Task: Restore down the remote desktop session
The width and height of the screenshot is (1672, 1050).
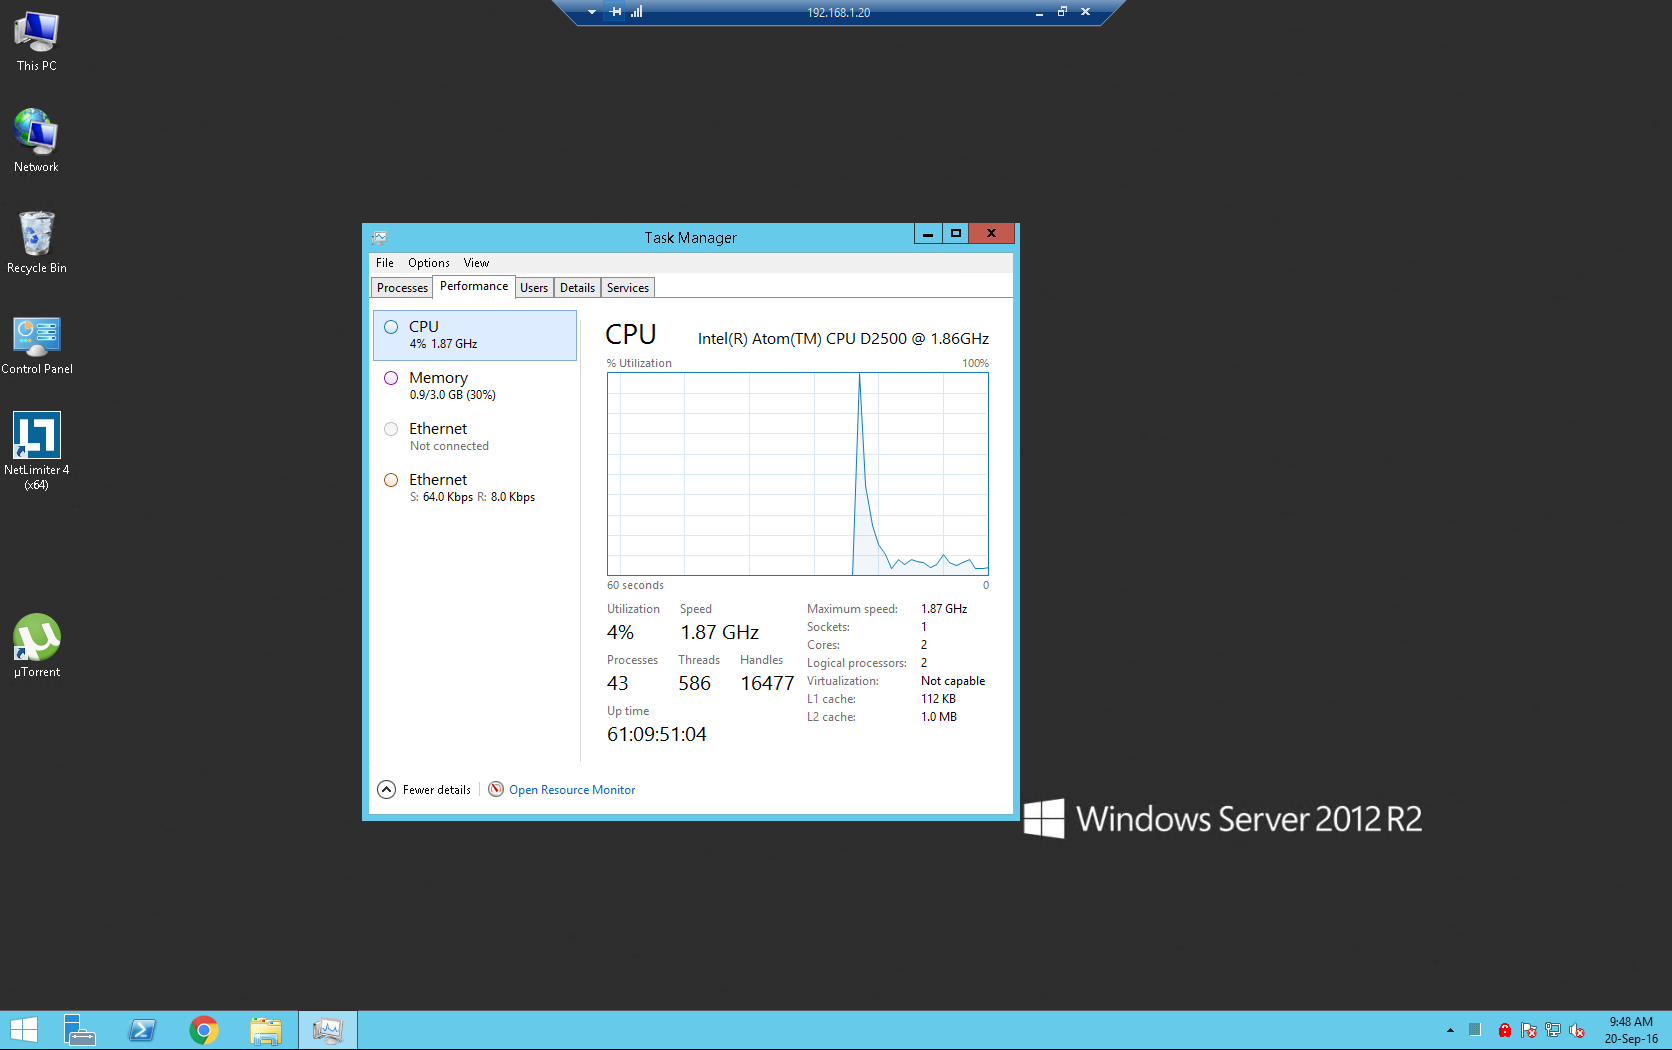Action: [x=1062, y=12]
